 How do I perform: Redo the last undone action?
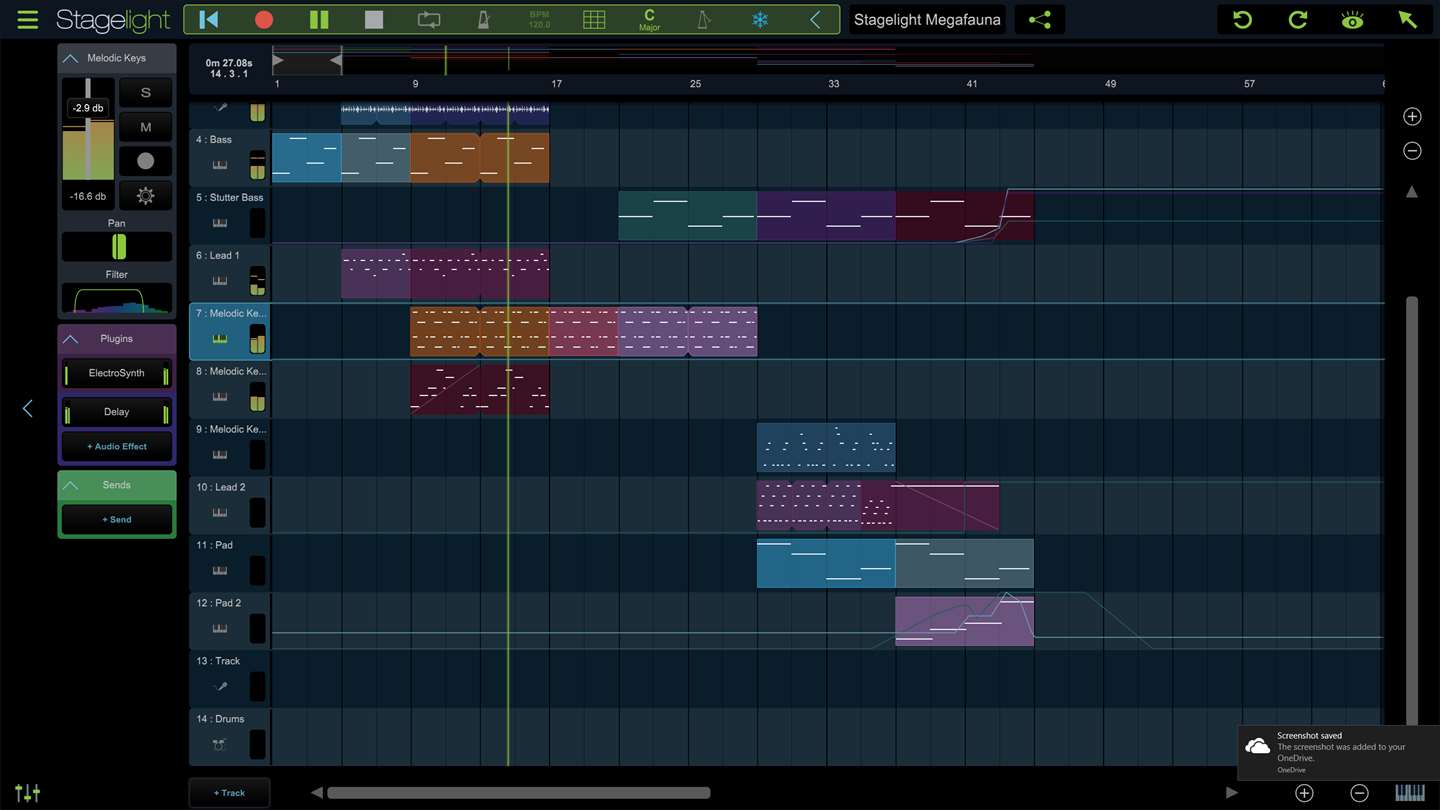pyautogui.click(x=1298, y=20)
